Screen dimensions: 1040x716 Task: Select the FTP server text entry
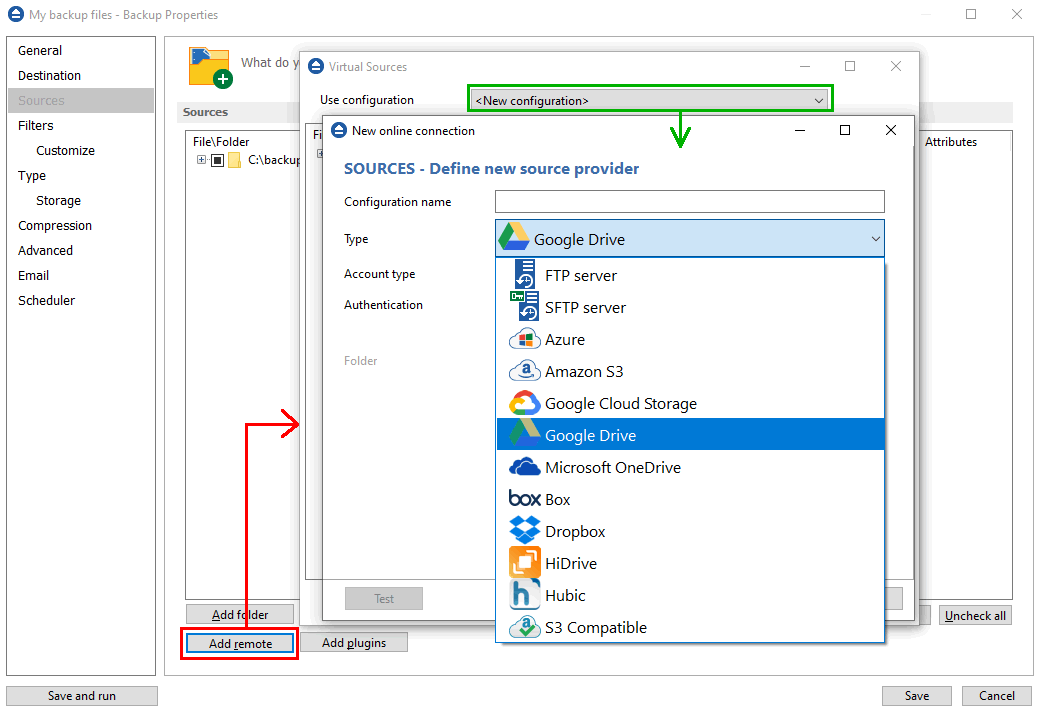580,275
